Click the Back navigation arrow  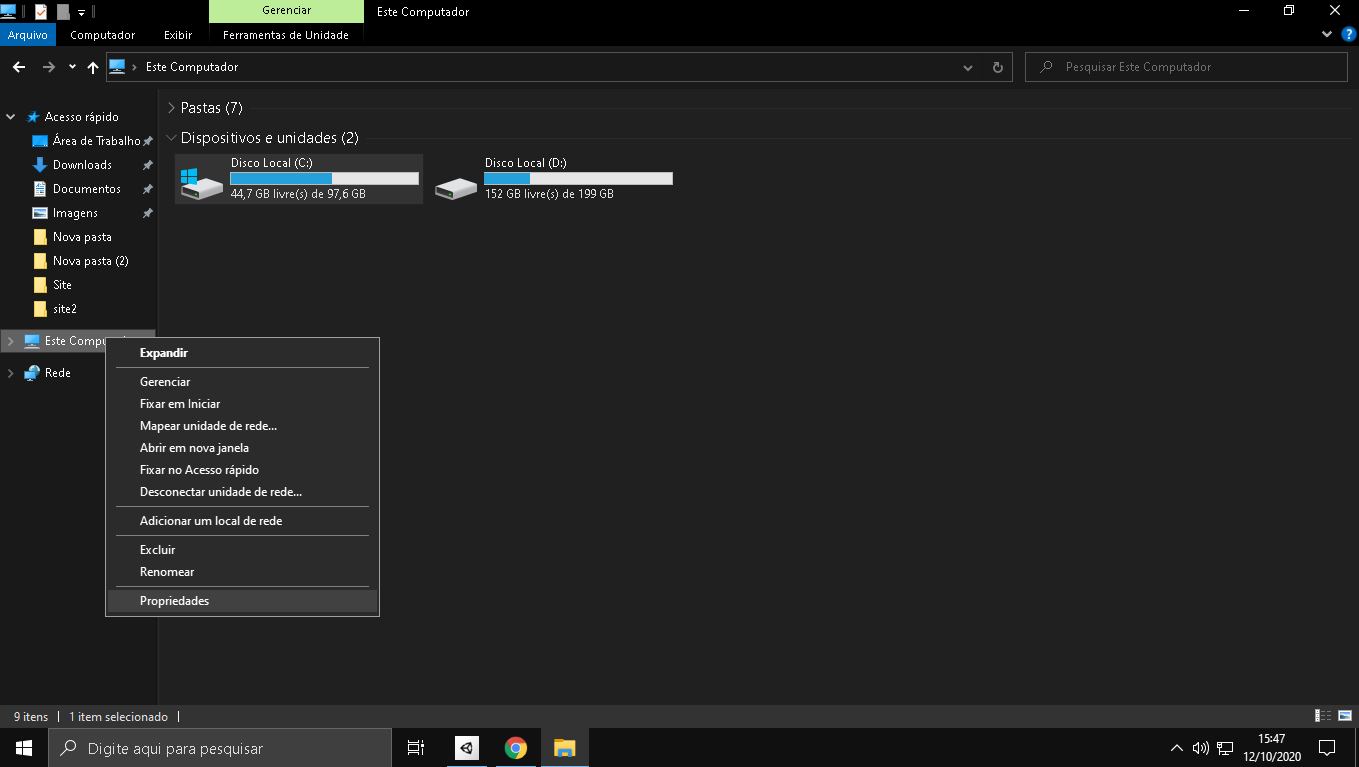pos(18,67)
